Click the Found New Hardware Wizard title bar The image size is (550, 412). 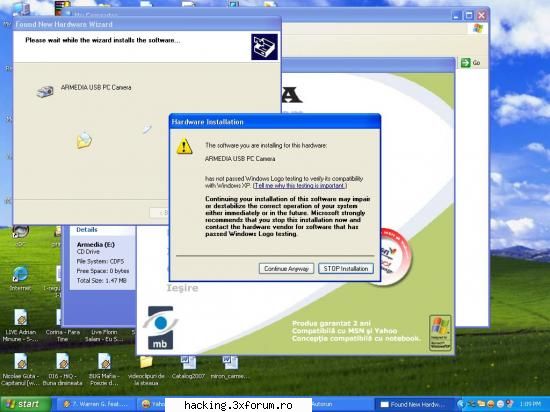pyautogui.click(x=147, y=24)
